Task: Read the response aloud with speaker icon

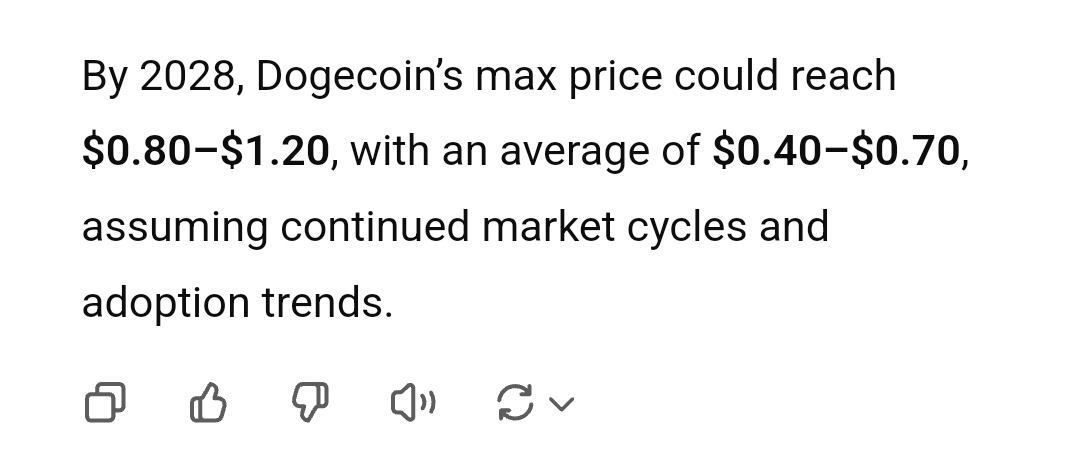Action: coord(412,403)
